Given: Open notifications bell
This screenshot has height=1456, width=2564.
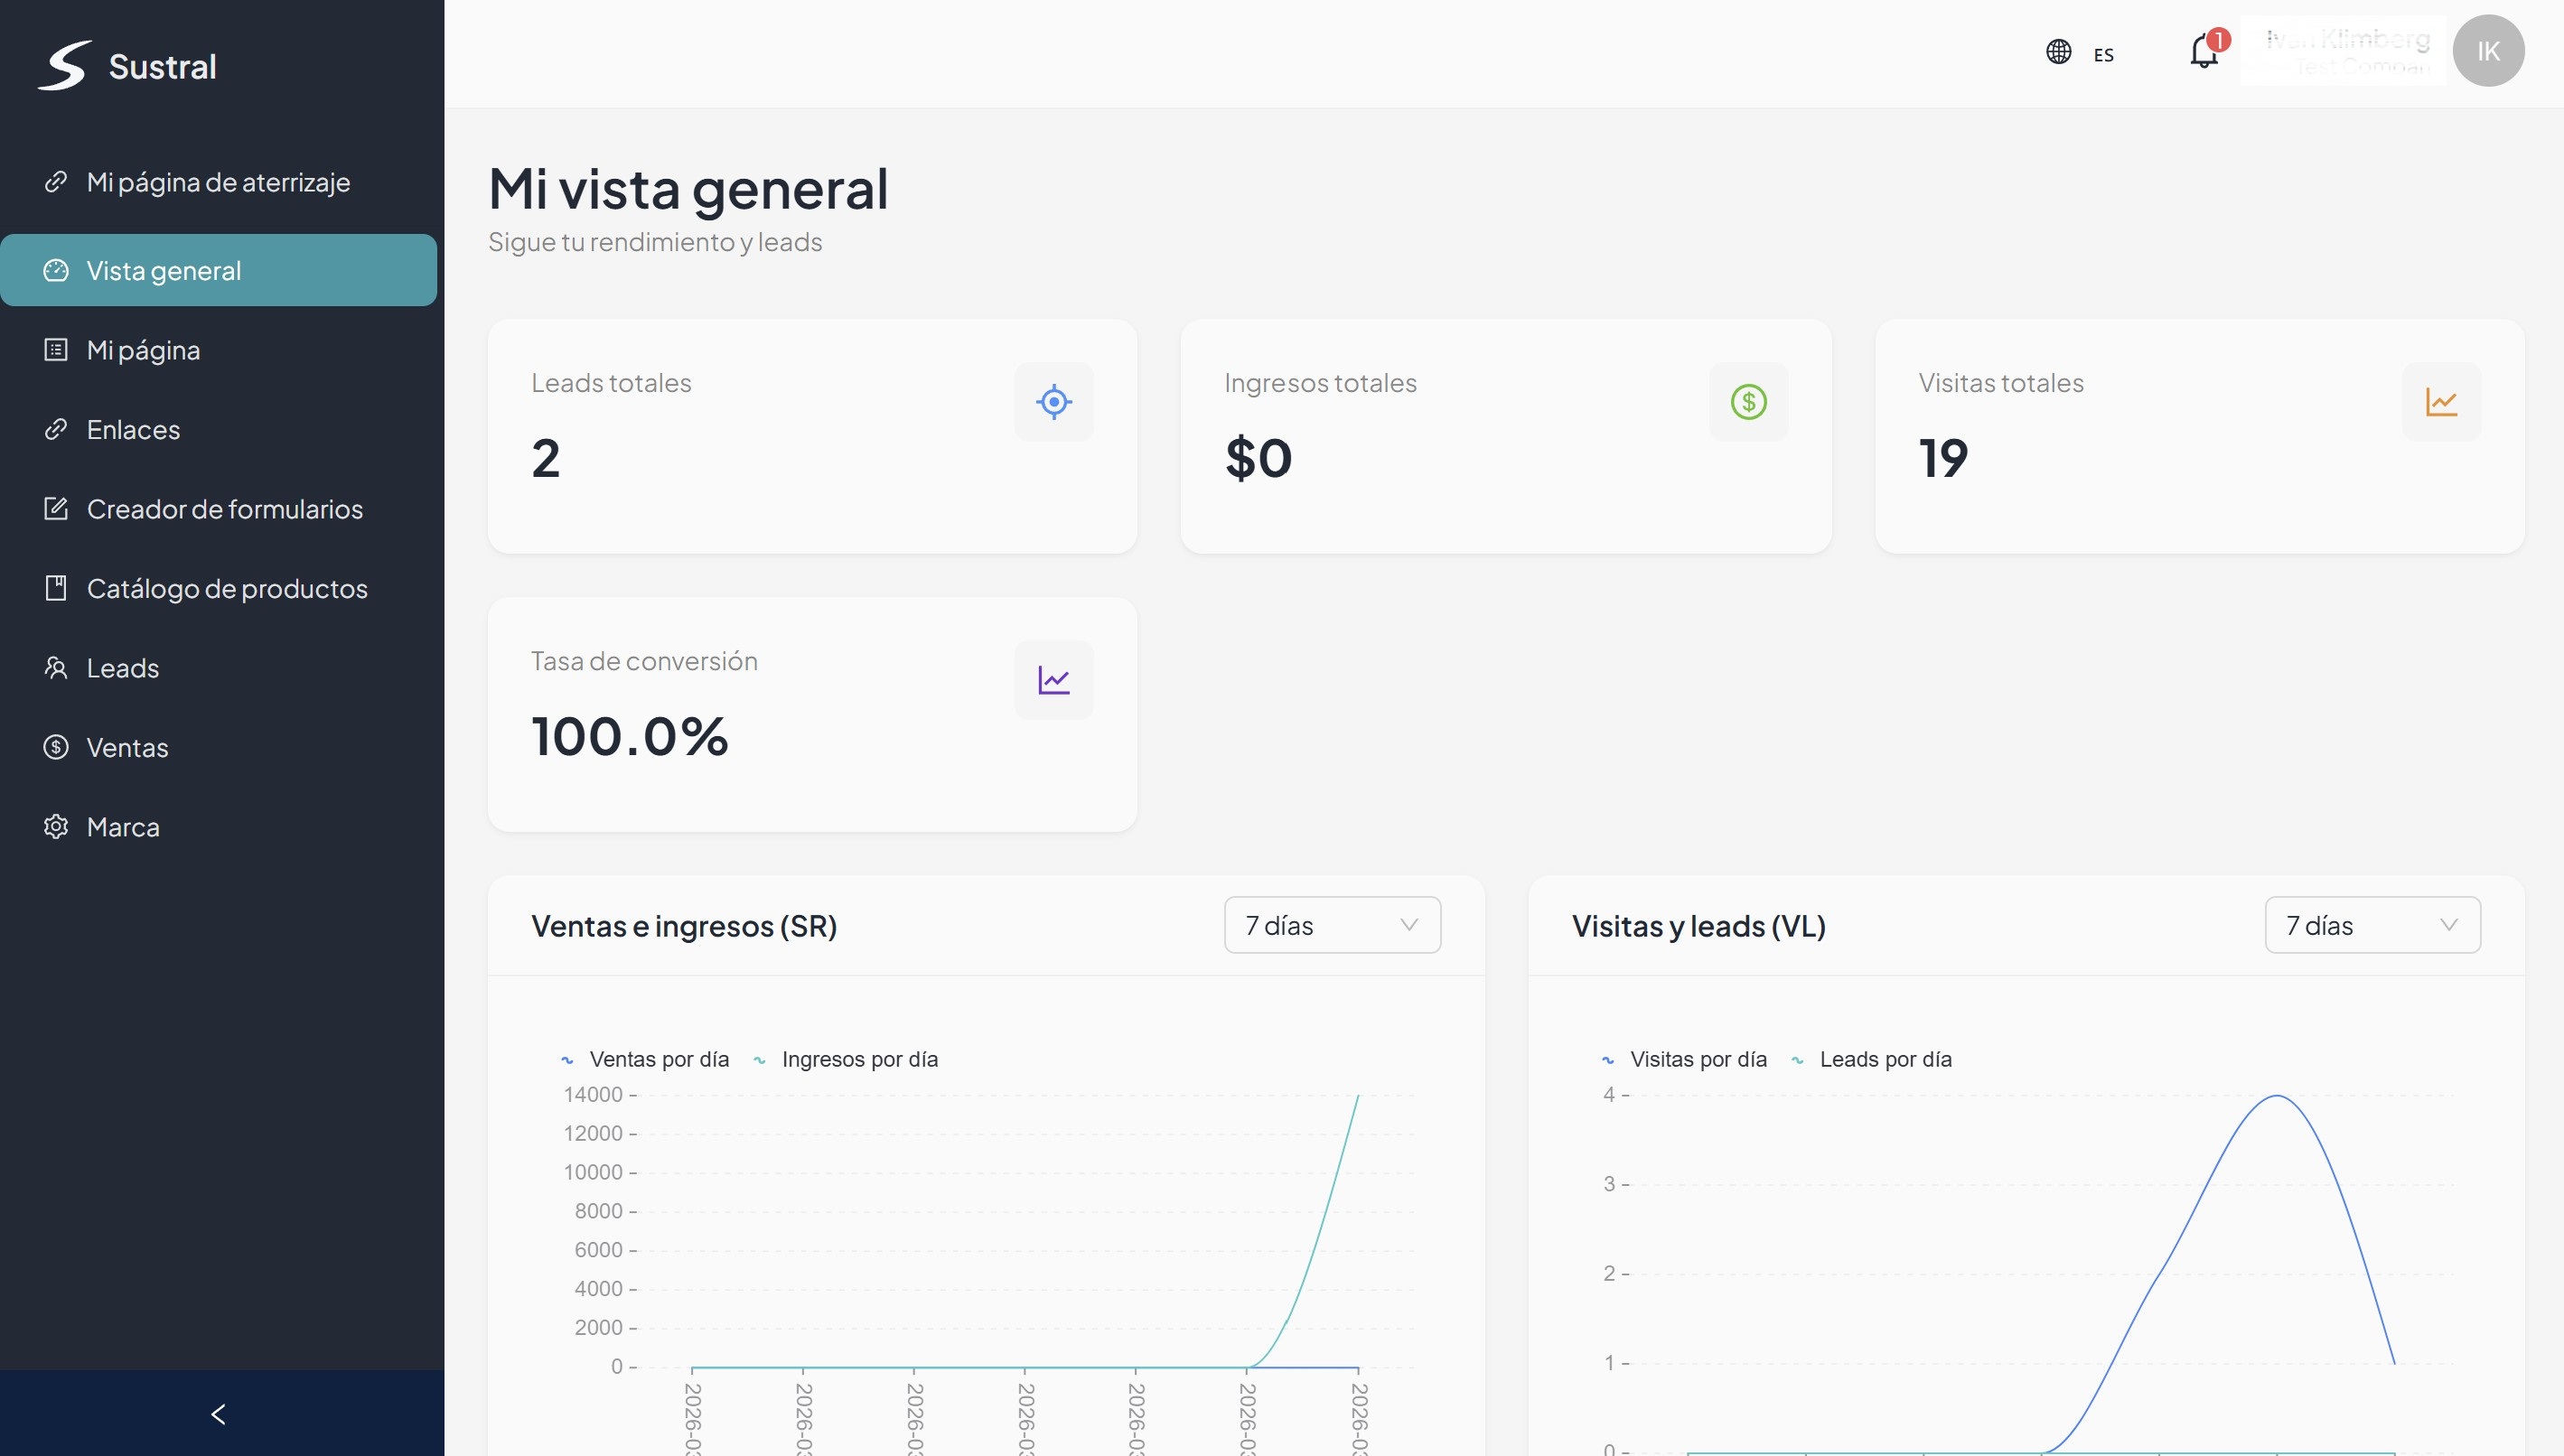Looking at the screenshot, I should 2204,51.
